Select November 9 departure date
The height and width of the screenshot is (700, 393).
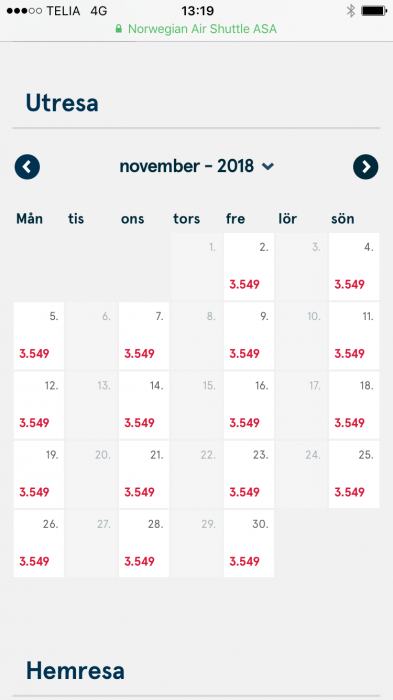pos(249,336)
